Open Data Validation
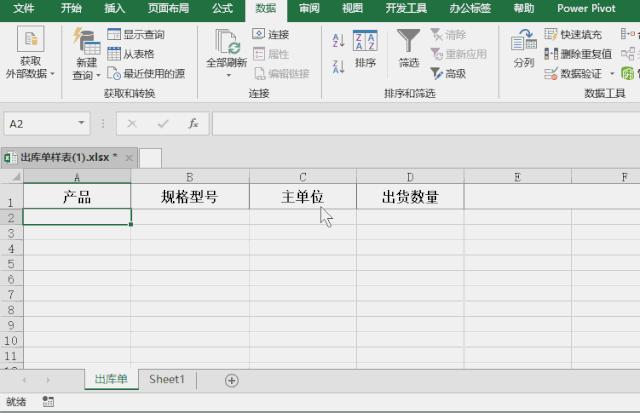This screenshot has height=413, width=640. click(573, 73)
